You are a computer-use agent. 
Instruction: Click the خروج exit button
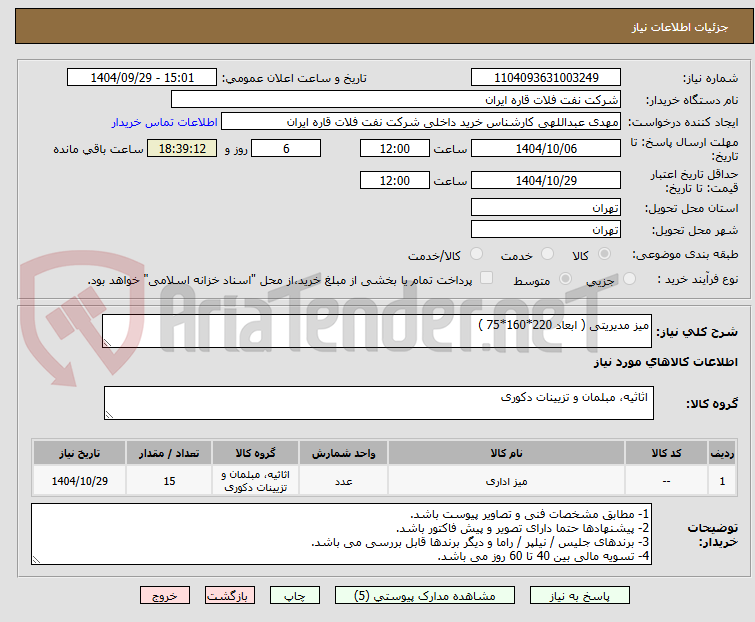[165, 596]
